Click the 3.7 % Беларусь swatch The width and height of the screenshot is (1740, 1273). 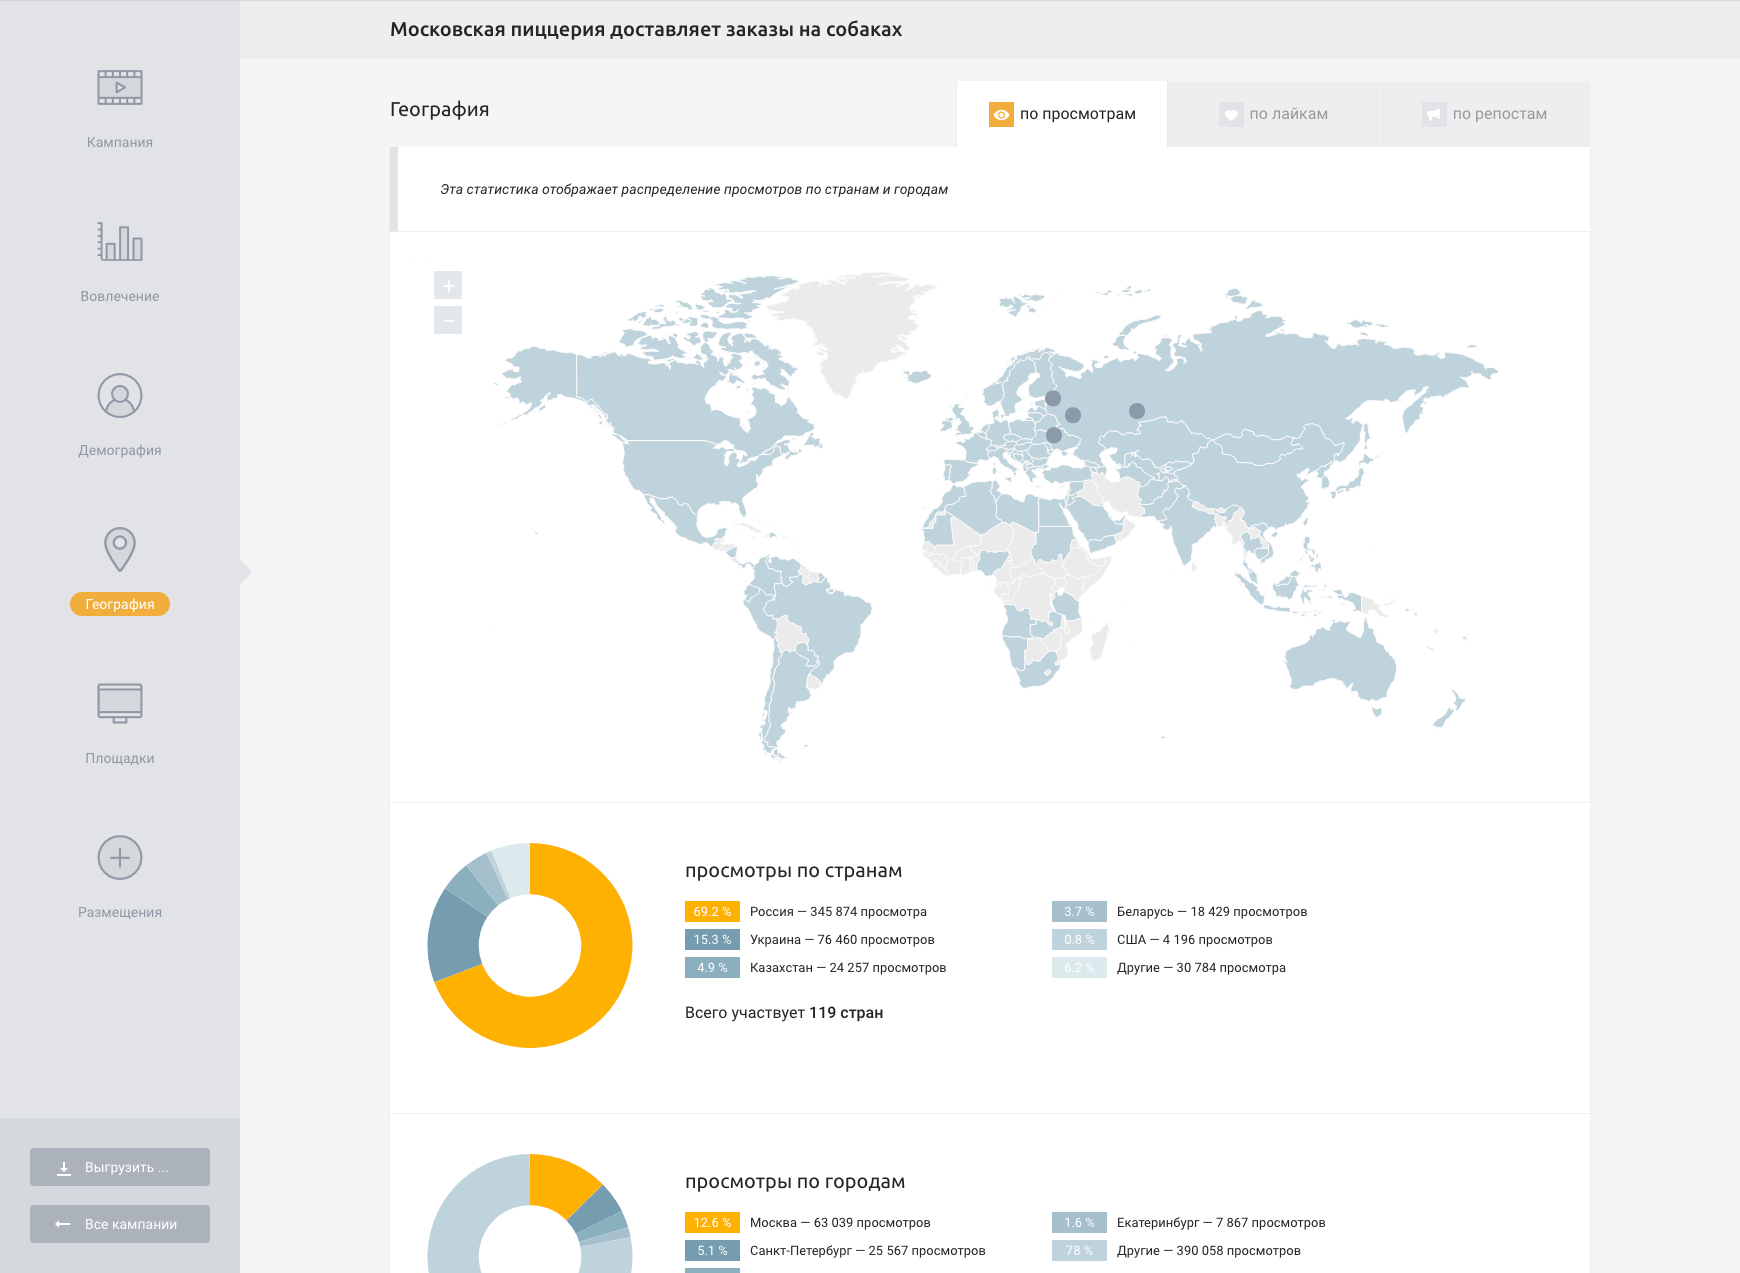1079,912
